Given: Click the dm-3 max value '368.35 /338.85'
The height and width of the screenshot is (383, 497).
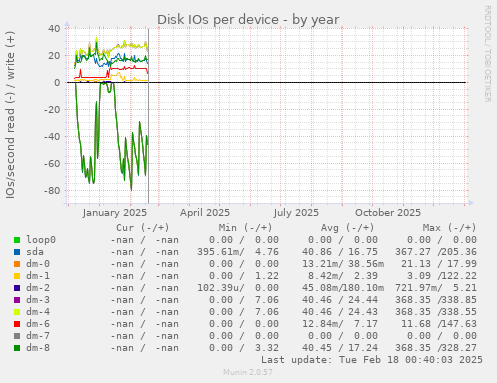Looking at the screenshot, I should (436, 300).
